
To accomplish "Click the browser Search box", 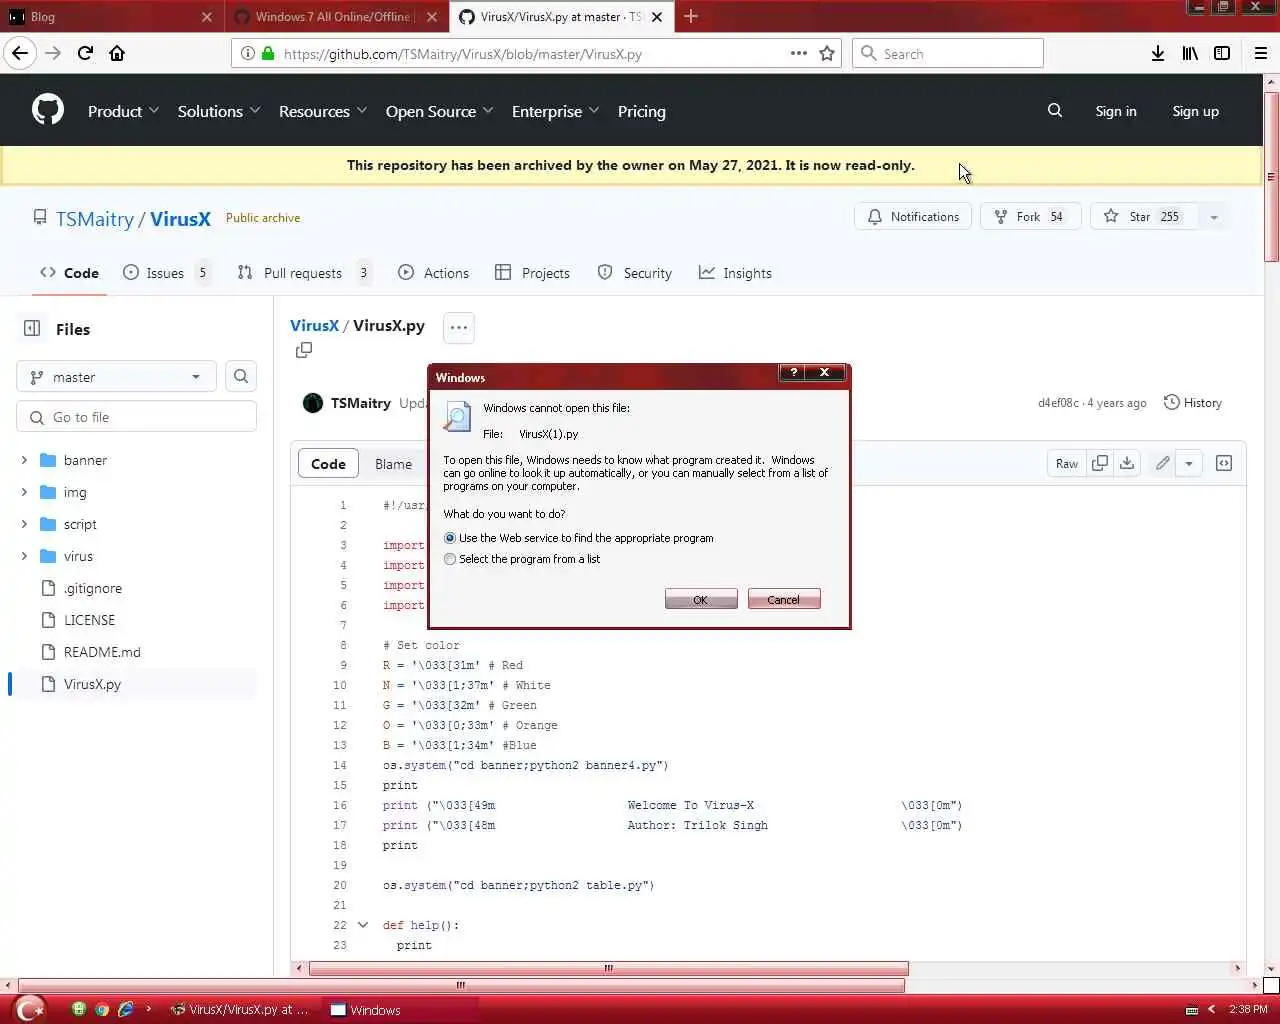I will pyautogui.click(x=948, y=53).
